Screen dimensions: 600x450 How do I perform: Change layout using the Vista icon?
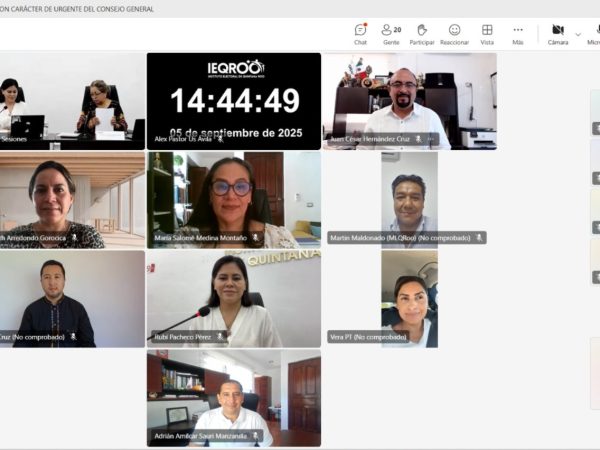[x=487, y=34]
